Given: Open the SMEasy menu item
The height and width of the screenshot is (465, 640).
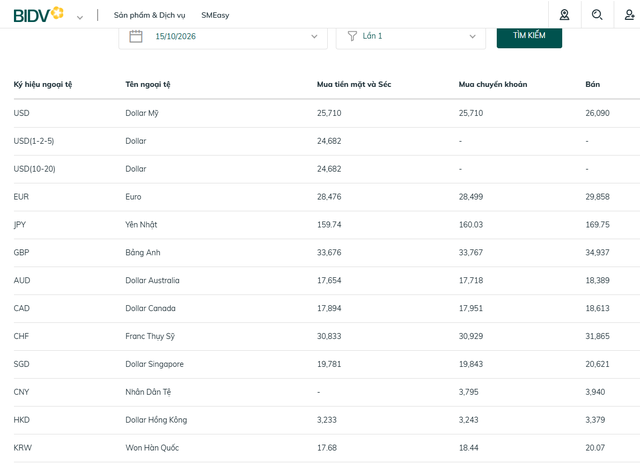Looking at the screenshot, I should coord(215,15).
